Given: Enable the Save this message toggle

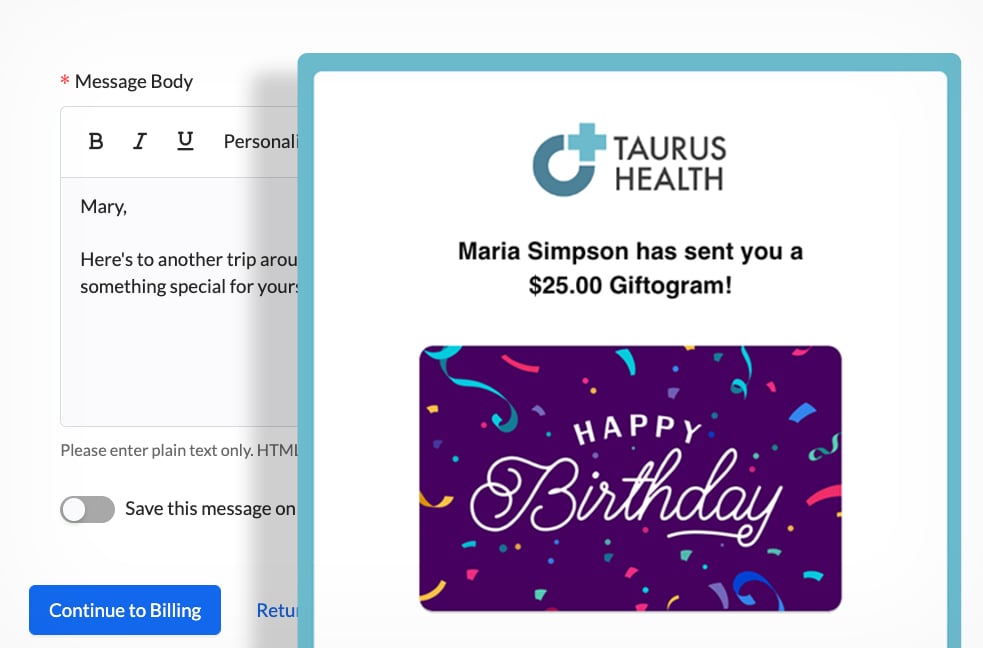Looking at the screenshot, I should tap(87, 509).
